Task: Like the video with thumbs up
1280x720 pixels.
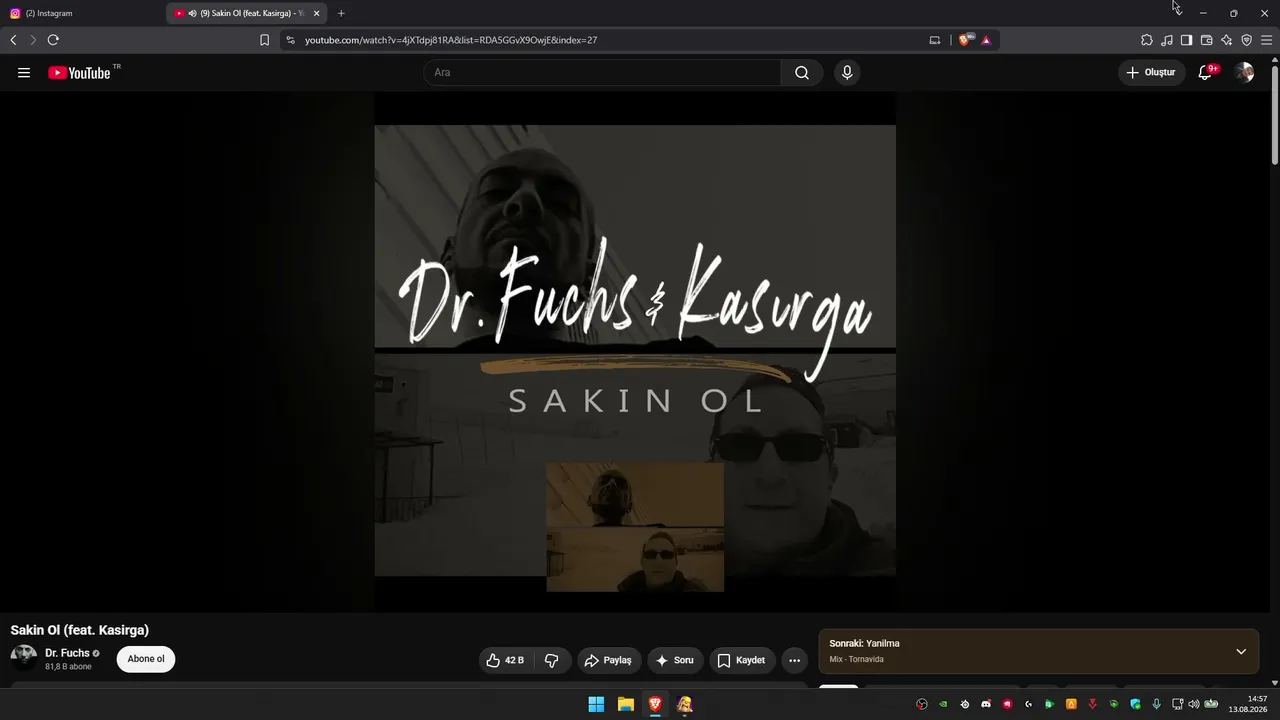Action: click(x=505, y=660)
